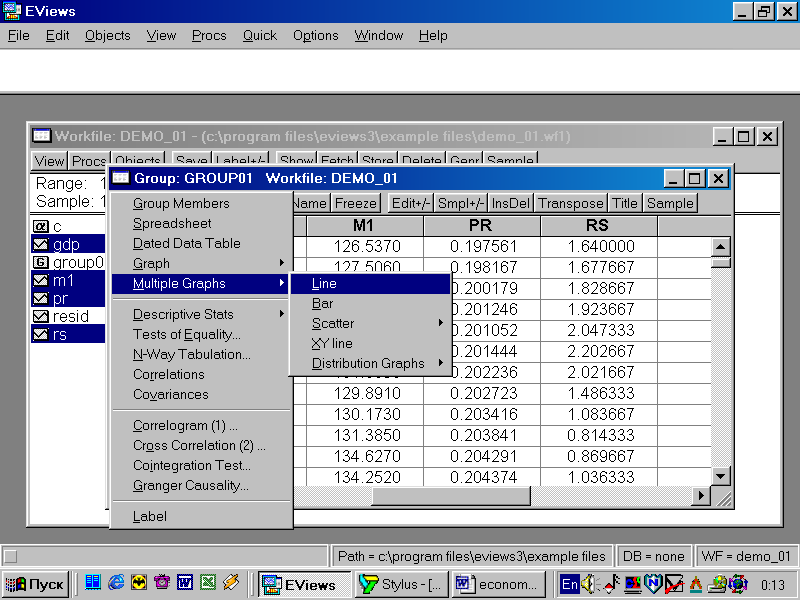The width and height of the screenshot is (800, 600).
Task: Open the Quick menu
Action: click(260, 36)
